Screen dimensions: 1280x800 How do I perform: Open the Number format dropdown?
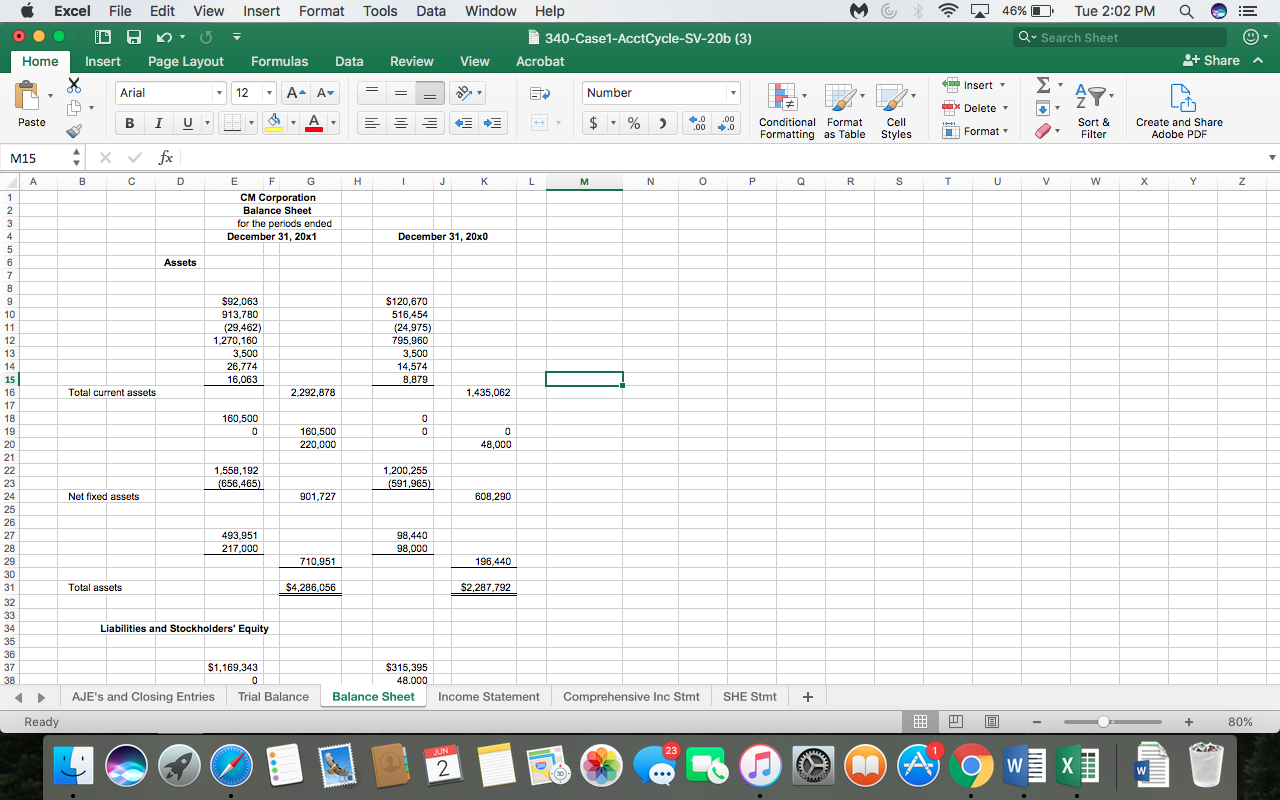click(x=733, y=92)
